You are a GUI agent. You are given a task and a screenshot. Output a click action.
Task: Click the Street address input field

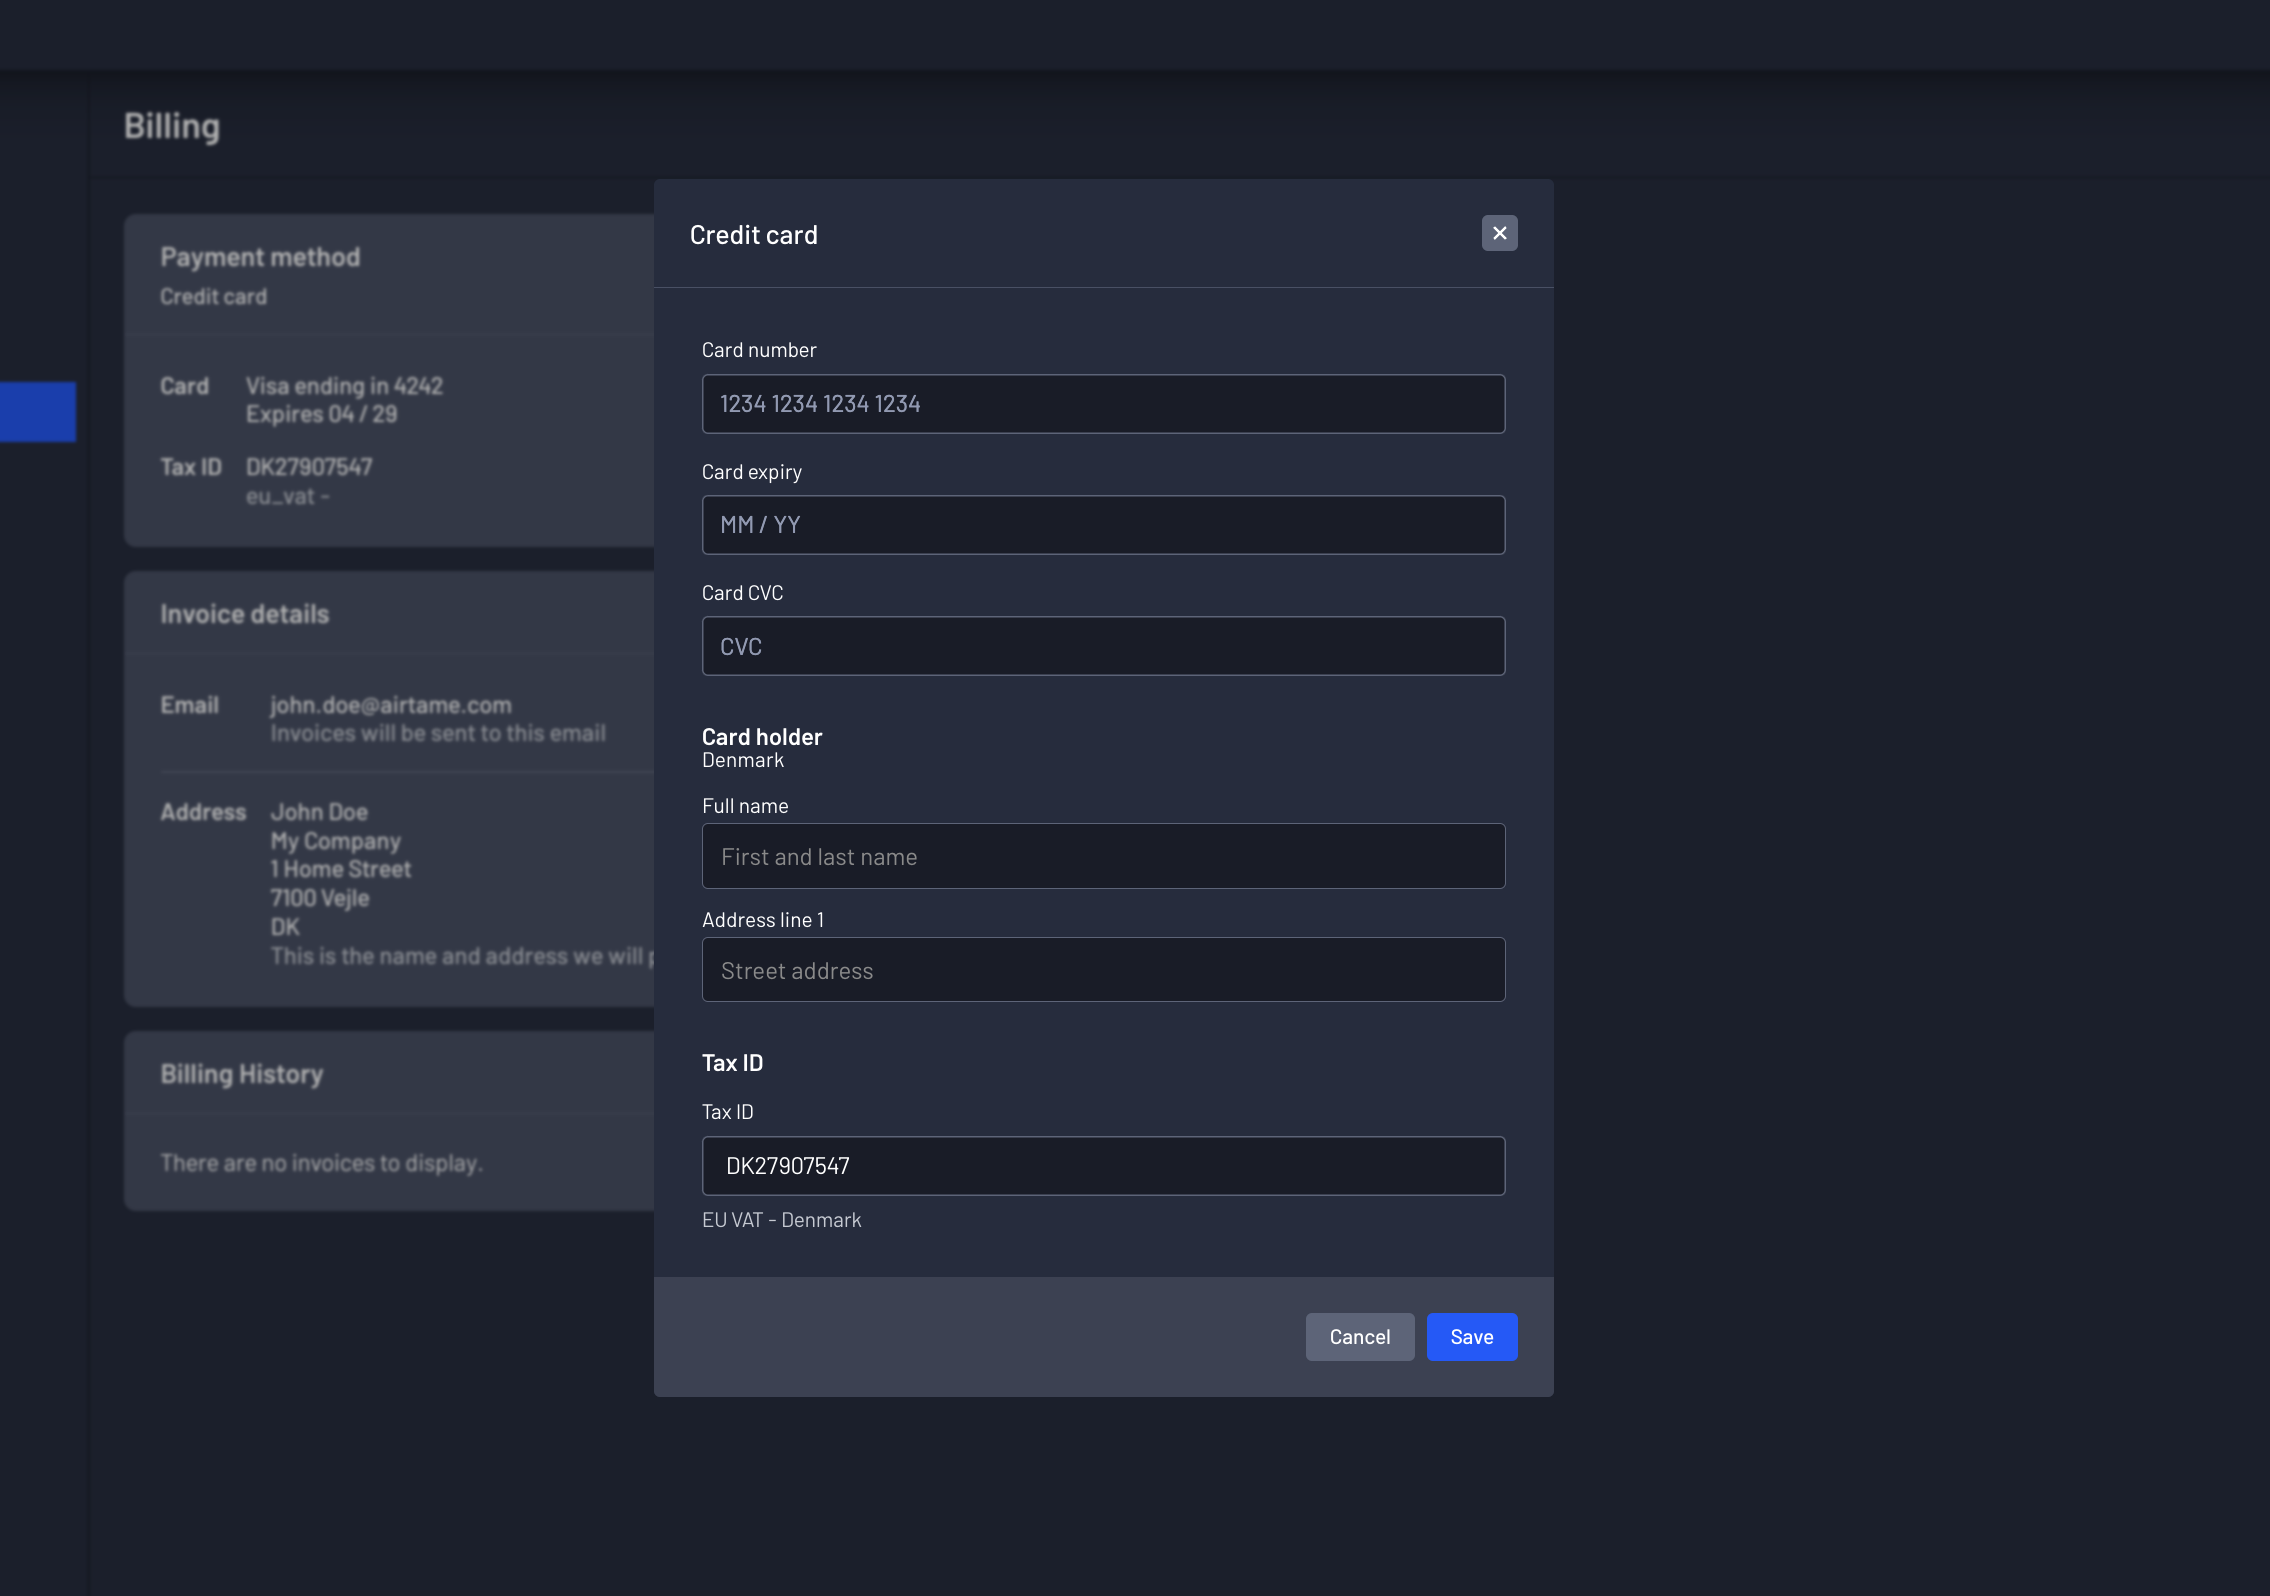click(1103, 970)
